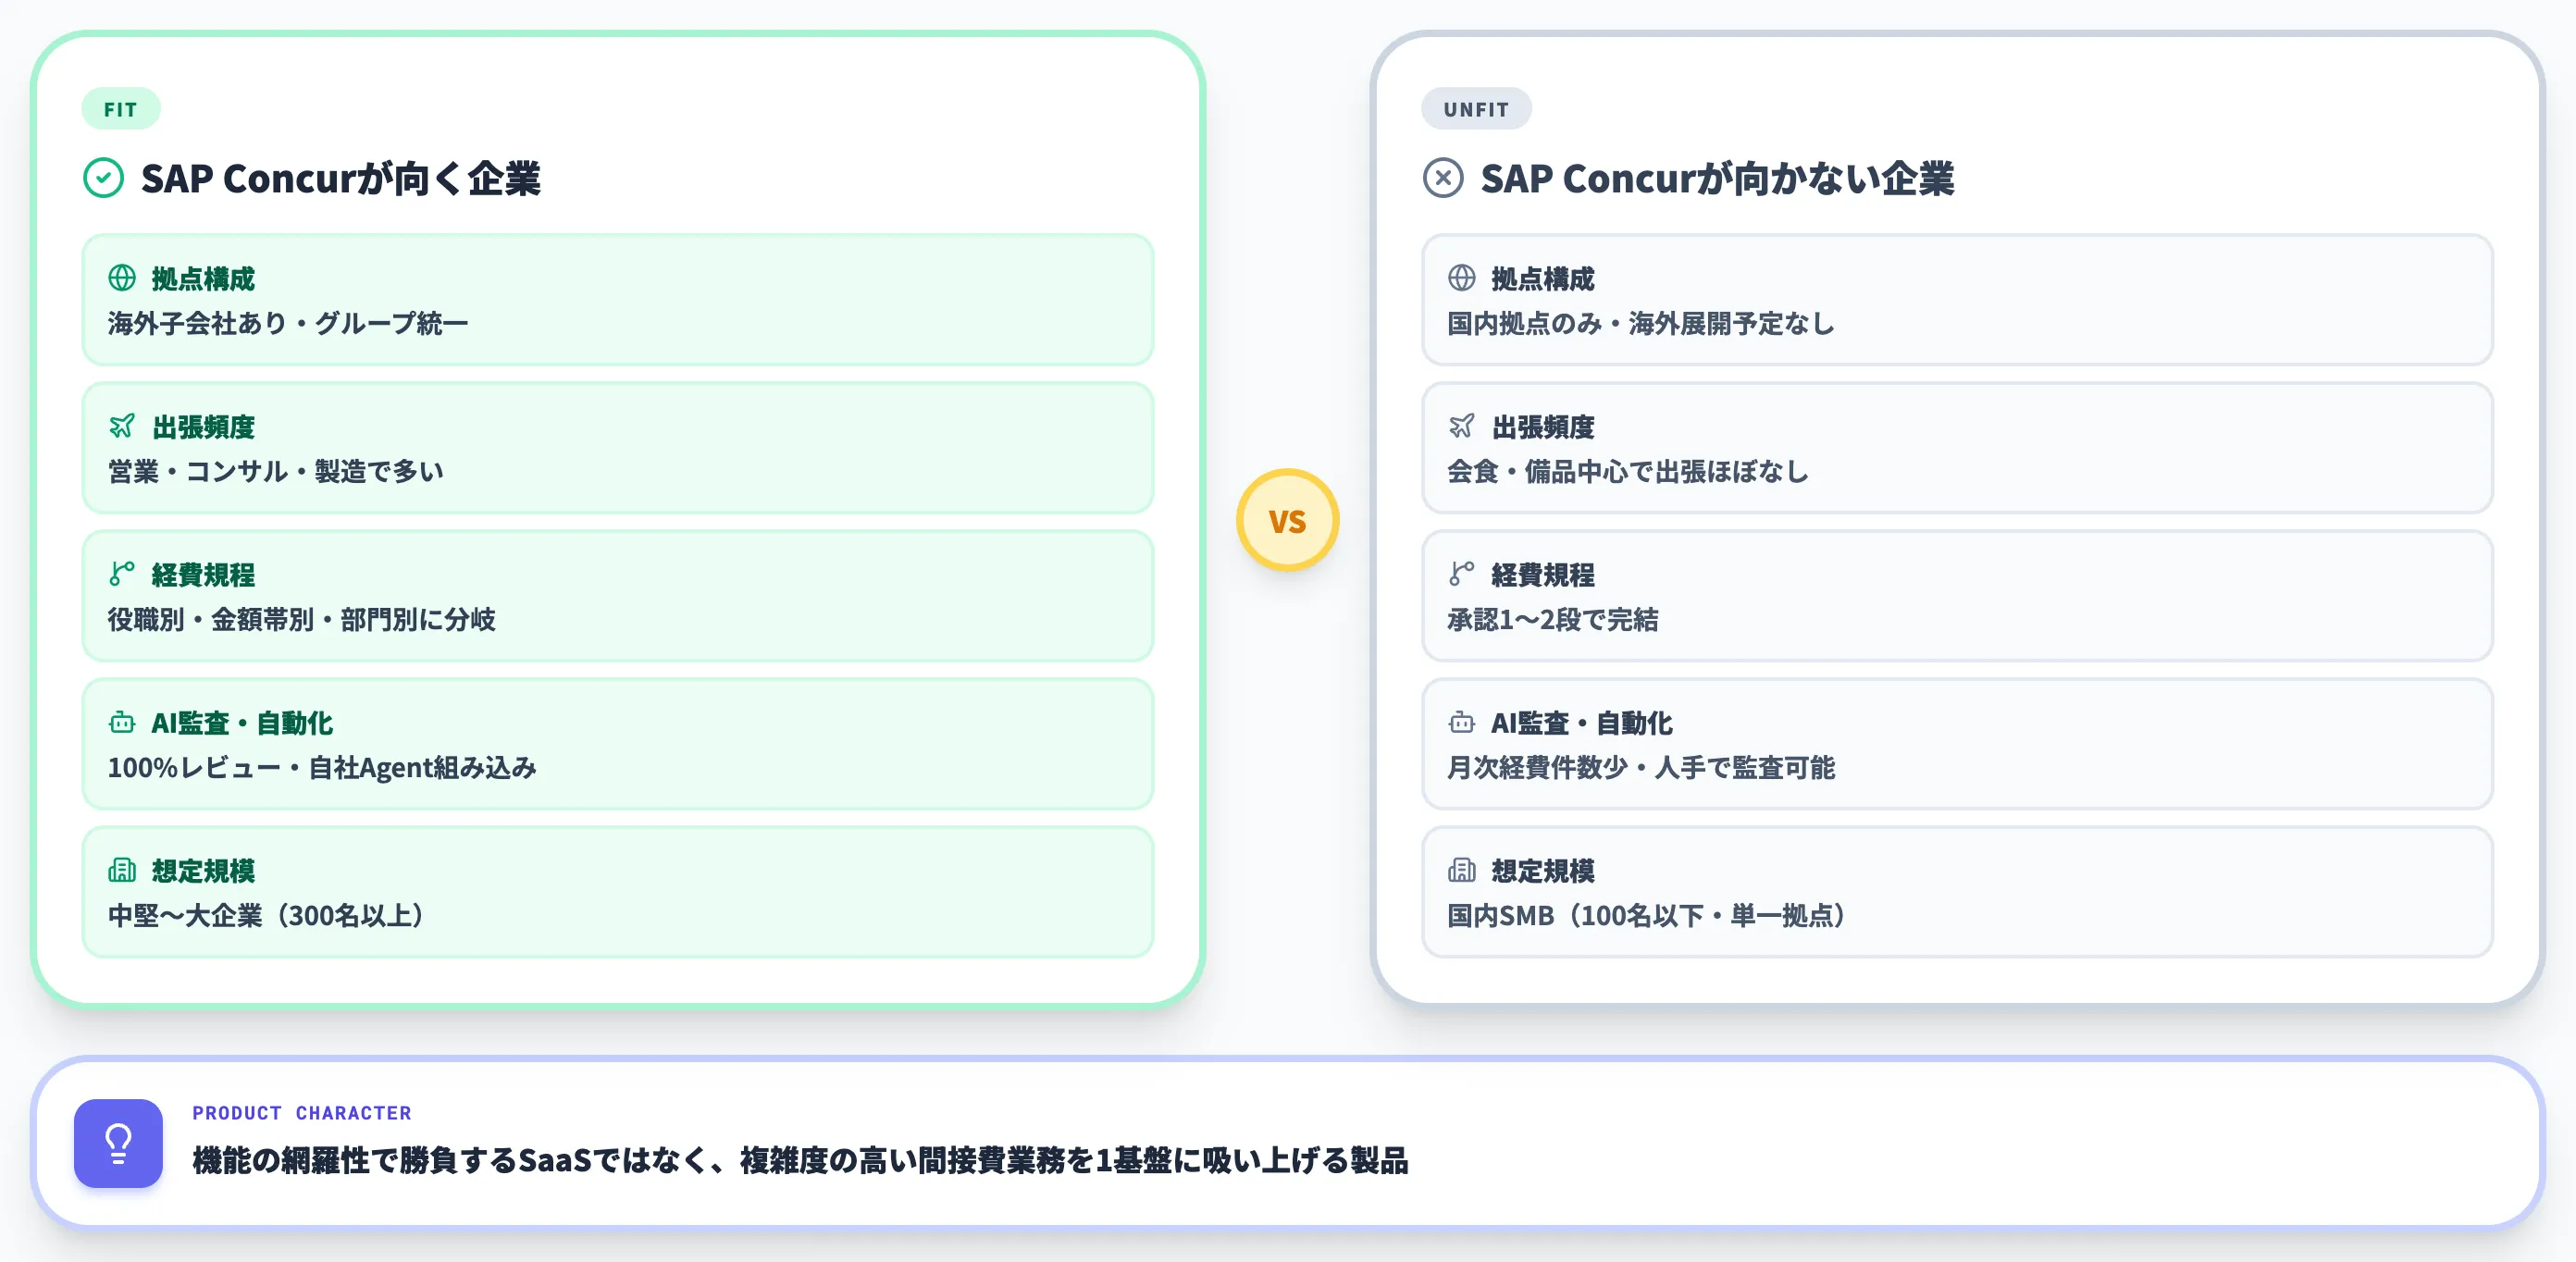Image resolution: width=2576 pixels, height=1262 pixels.
Task: Click the 経費規程 label in the FIT column
Action: (203, 575)
